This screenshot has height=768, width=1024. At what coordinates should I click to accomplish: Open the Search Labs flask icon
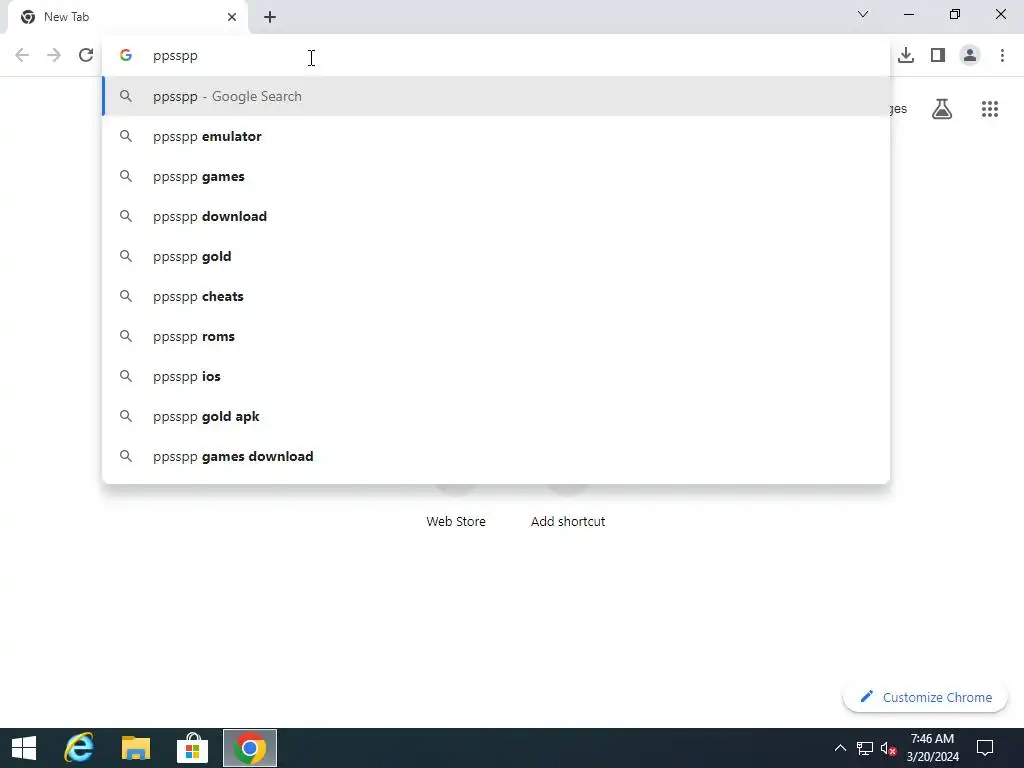942,109
